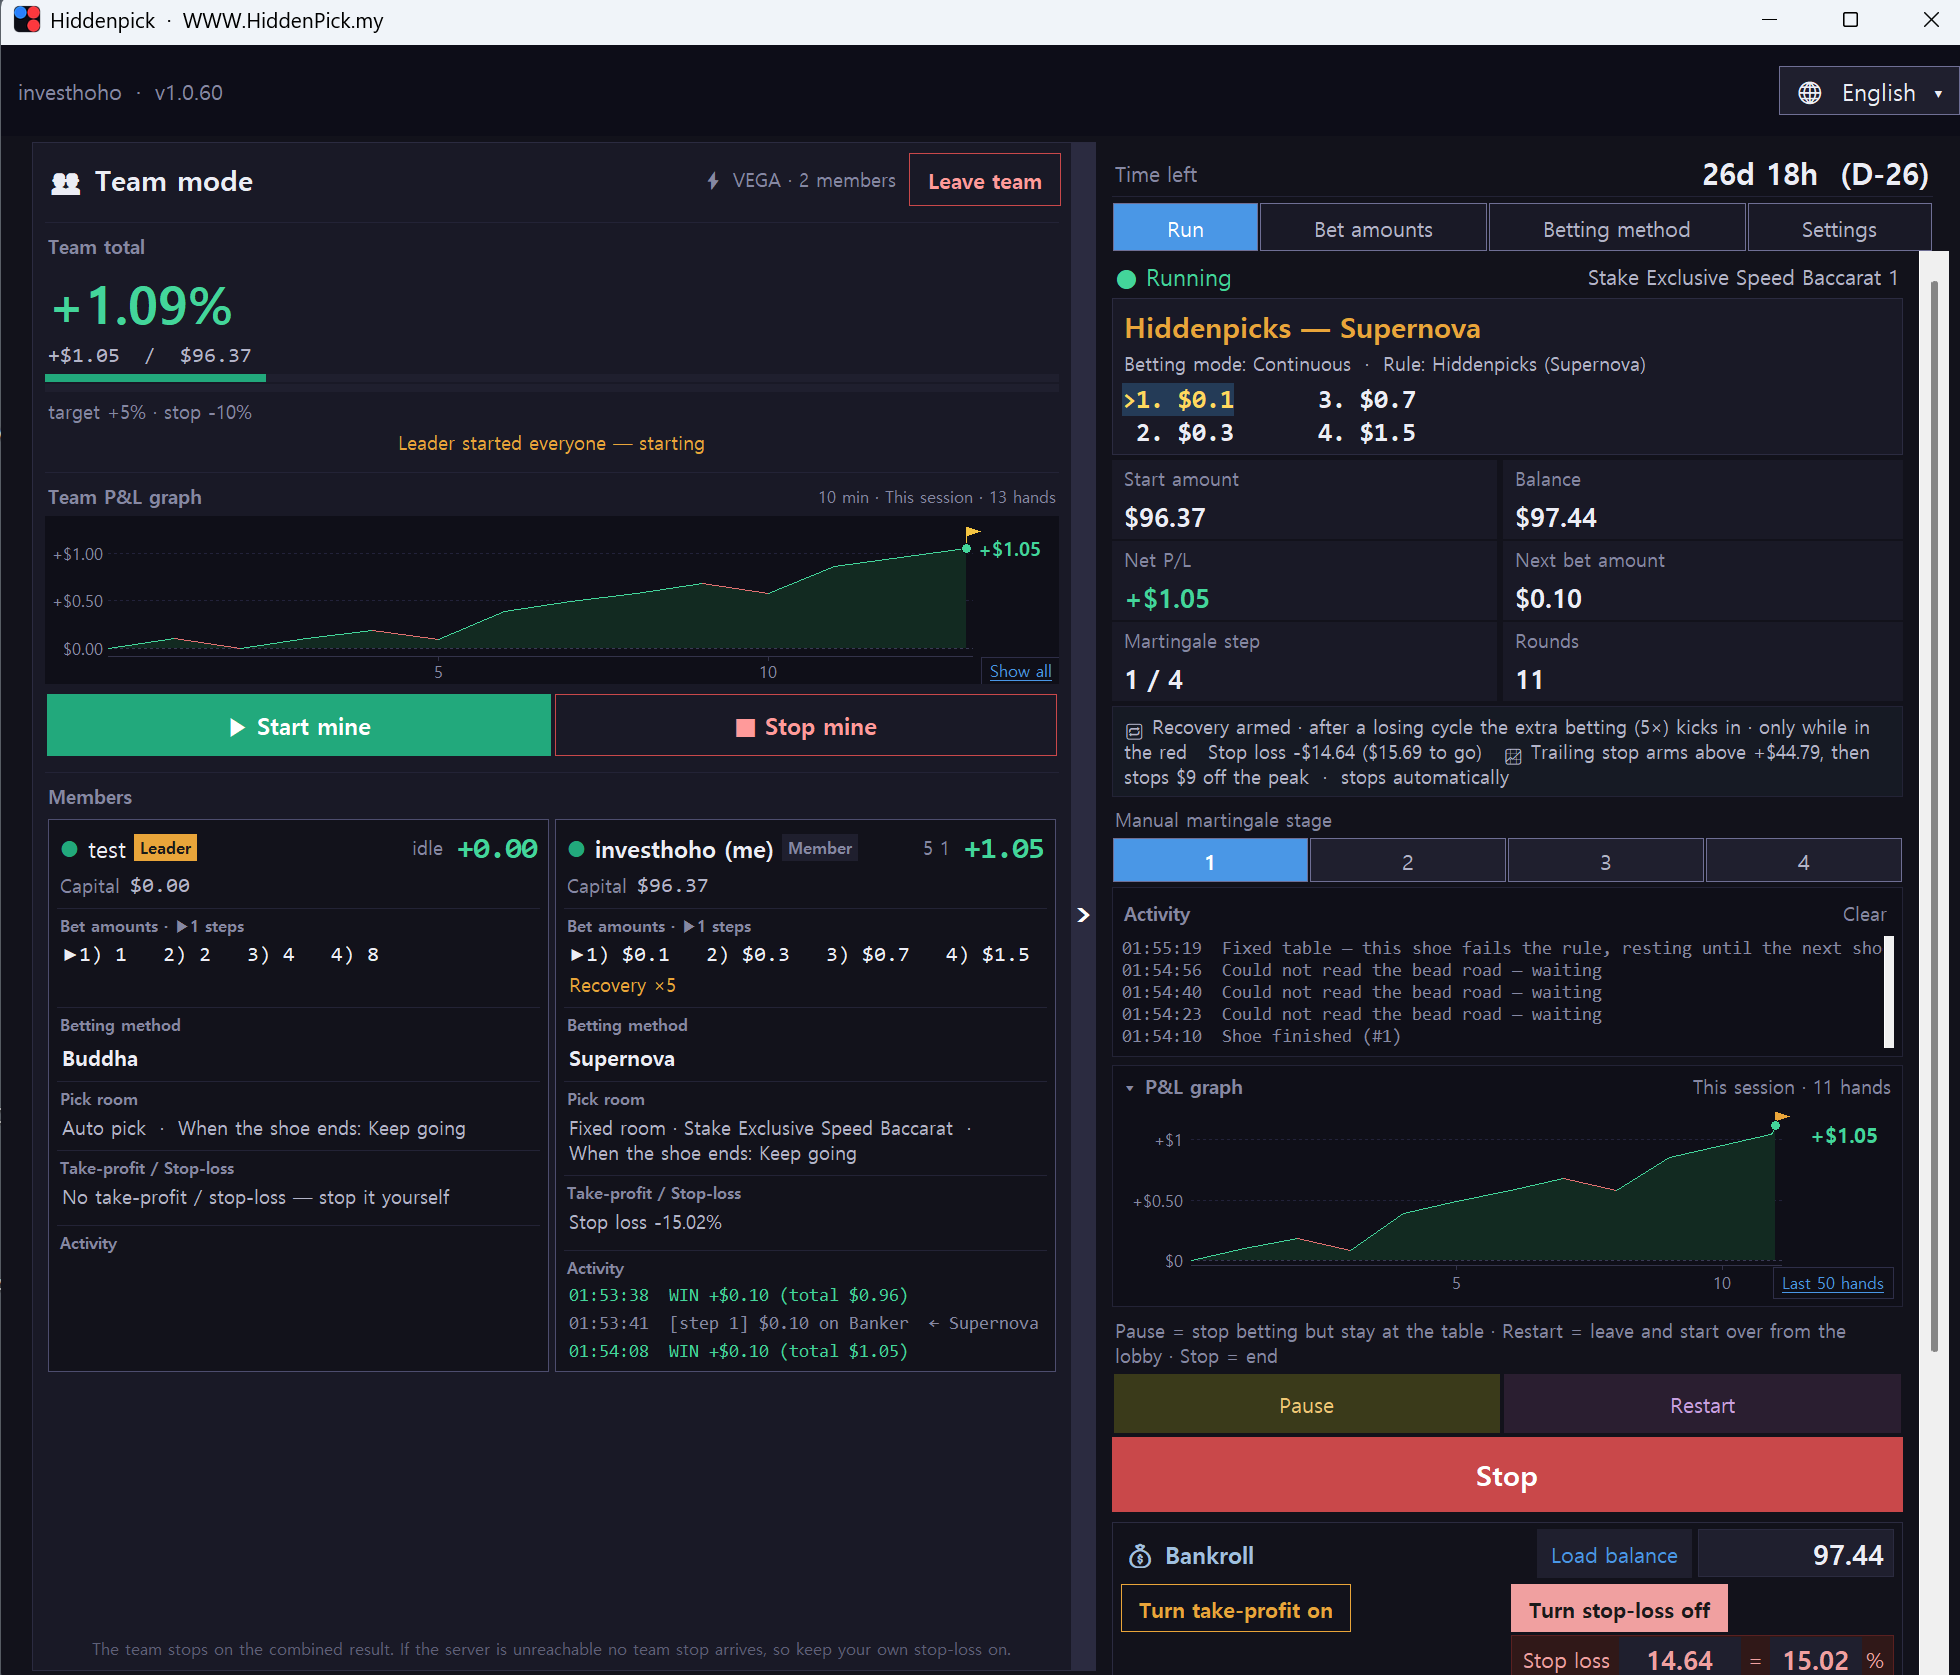Click the 01:54:08 WIN entry in member activity

point(738,1351)
